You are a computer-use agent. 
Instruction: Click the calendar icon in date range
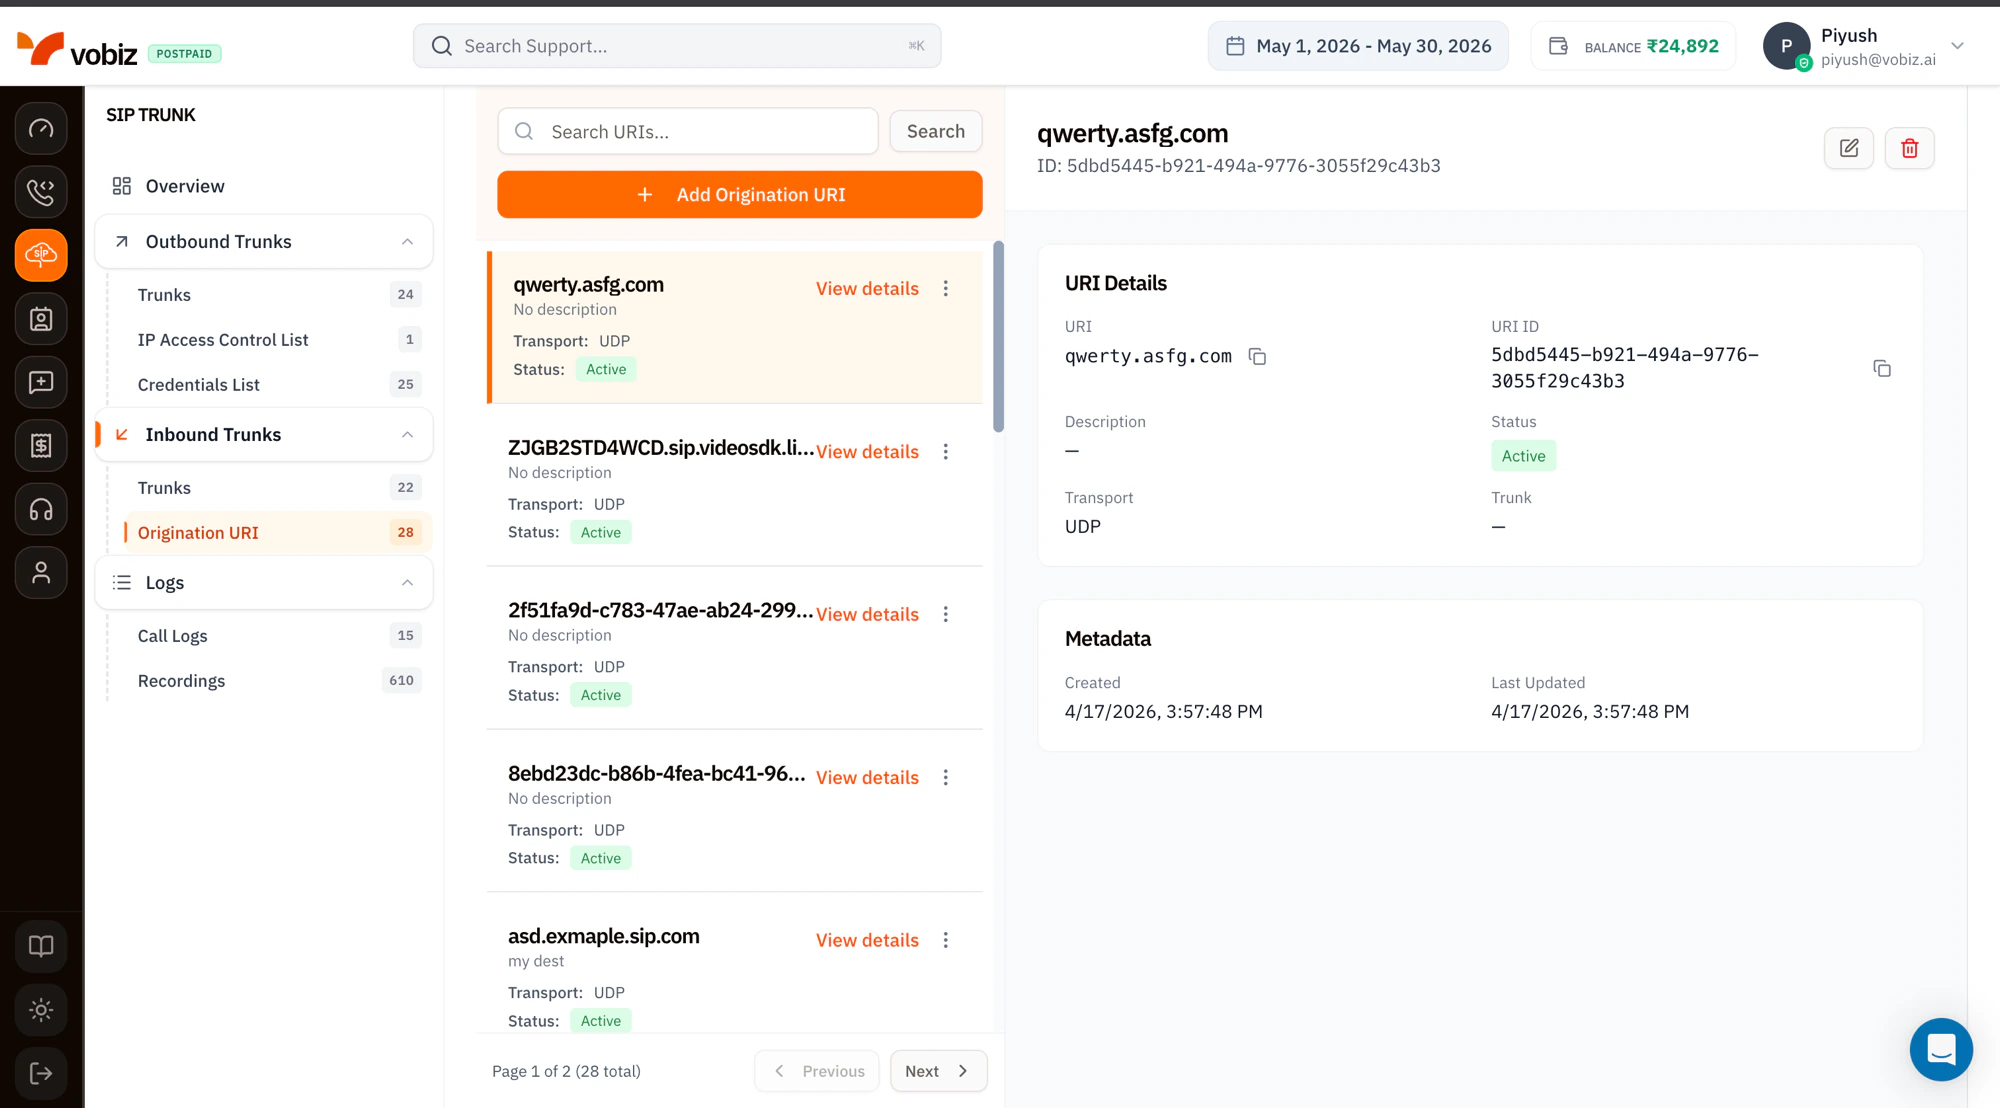(x=1235, y=46)
